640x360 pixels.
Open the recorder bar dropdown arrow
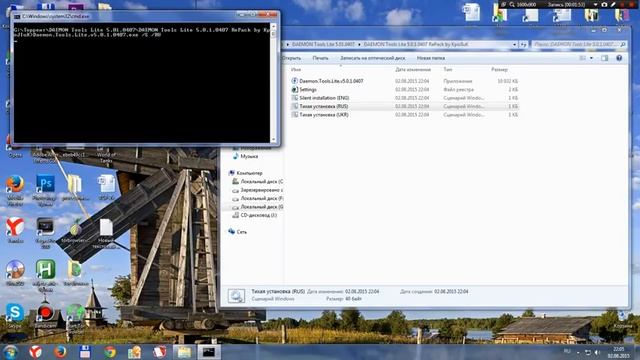(x=595, y=4)
